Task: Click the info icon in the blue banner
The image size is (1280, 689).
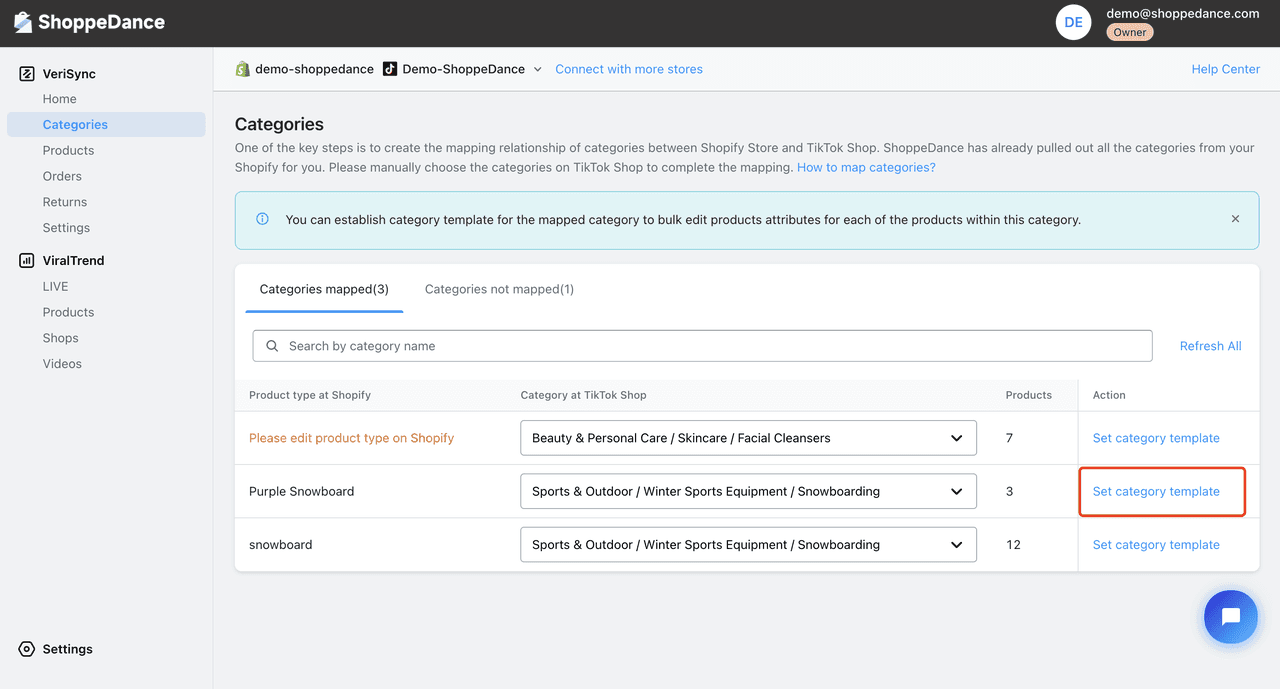Action: [x=262, y=219]
